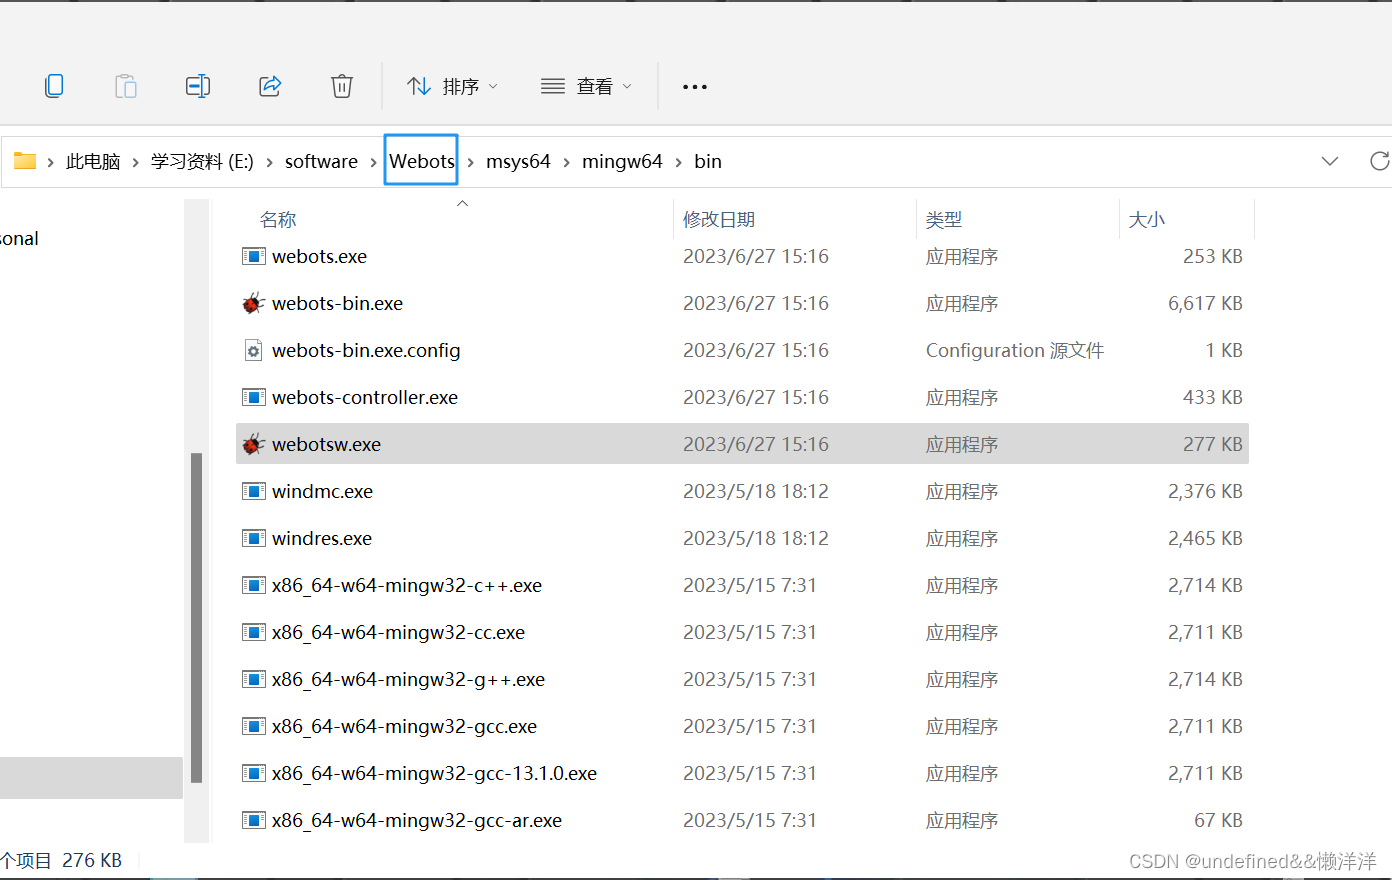
Task: Expand chevron after msys64 in address bar
Action: 566,162
